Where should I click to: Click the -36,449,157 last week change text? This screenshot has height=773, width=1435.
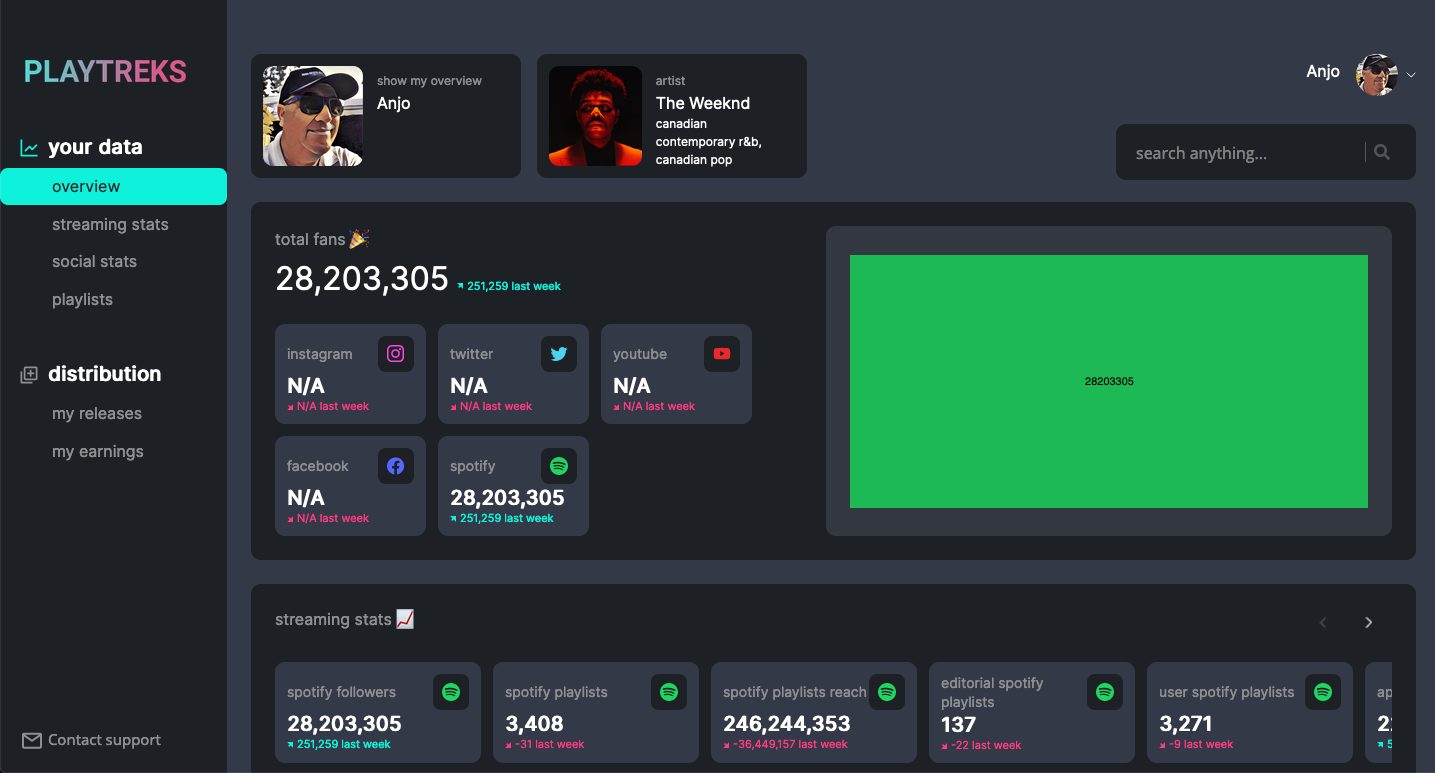click(790, 744)
